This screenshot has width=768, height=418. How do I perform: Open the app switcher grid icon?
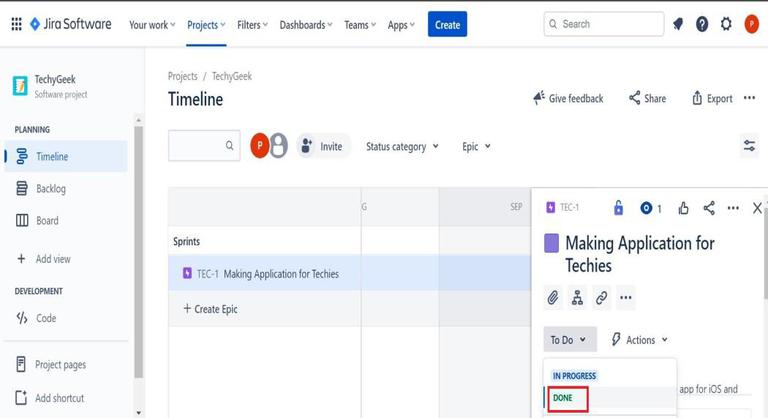click(x=16, y=24)
